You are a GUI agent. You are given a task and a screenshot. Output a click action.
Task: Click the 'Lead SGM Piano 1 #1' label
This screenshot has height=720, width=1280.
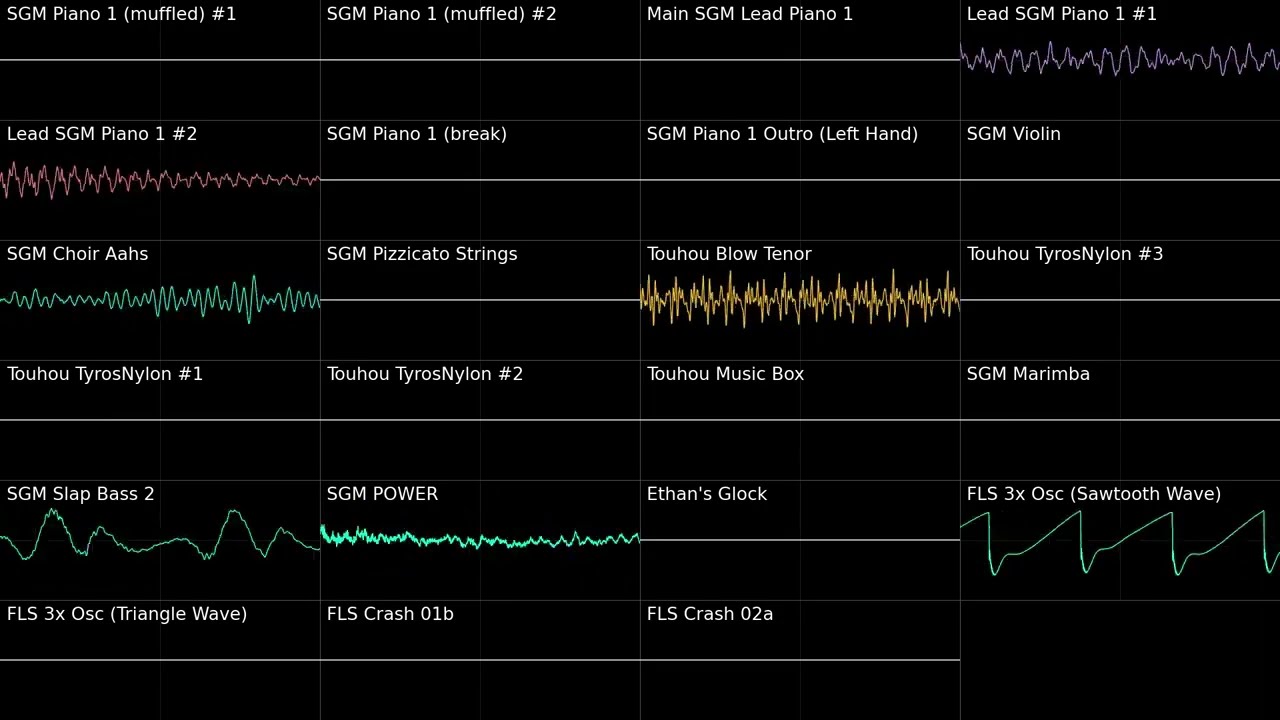pos(1061,14)
